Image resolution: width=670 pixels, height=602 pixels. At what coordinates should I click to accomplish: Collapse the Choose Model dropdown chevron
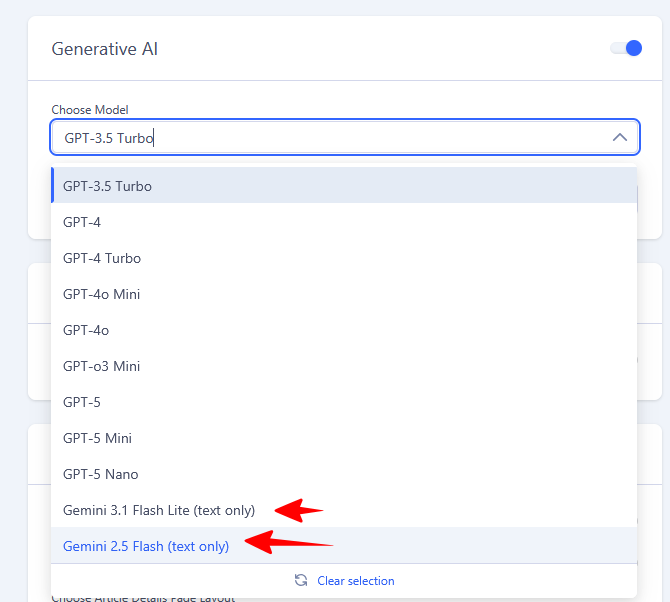coord(620,138)
